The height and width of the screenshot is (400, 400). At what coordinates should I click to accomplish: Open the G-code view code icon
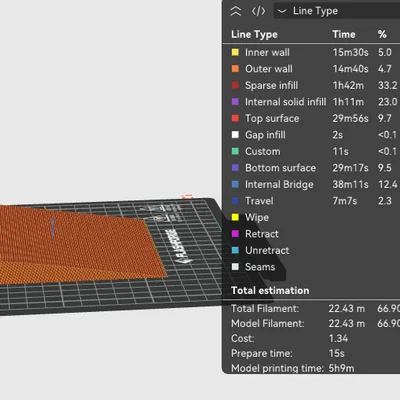click(x=258, y=11)
